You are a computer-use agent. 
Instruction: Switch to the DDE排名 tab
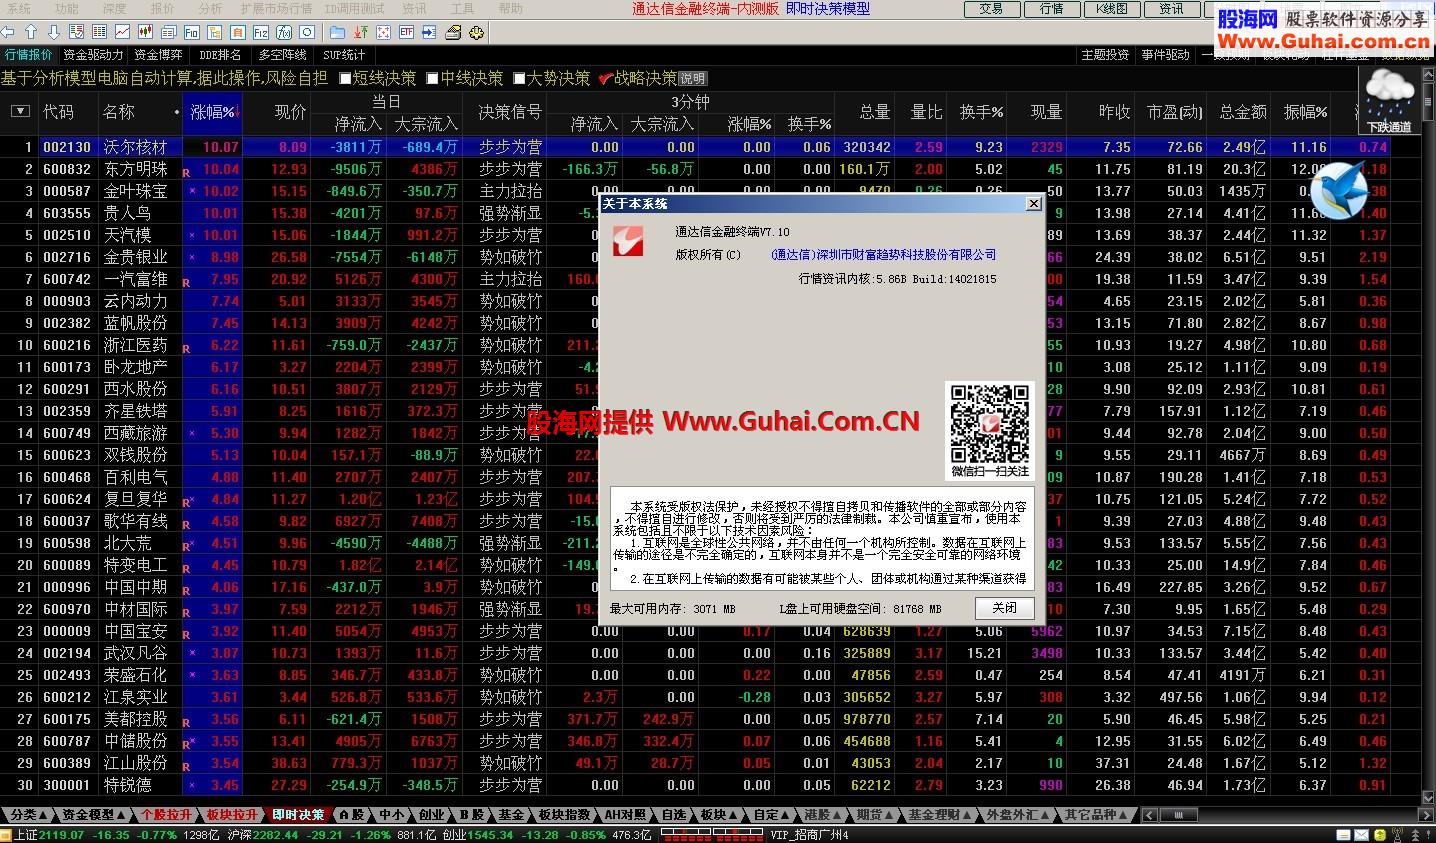(x=220, y=55)
